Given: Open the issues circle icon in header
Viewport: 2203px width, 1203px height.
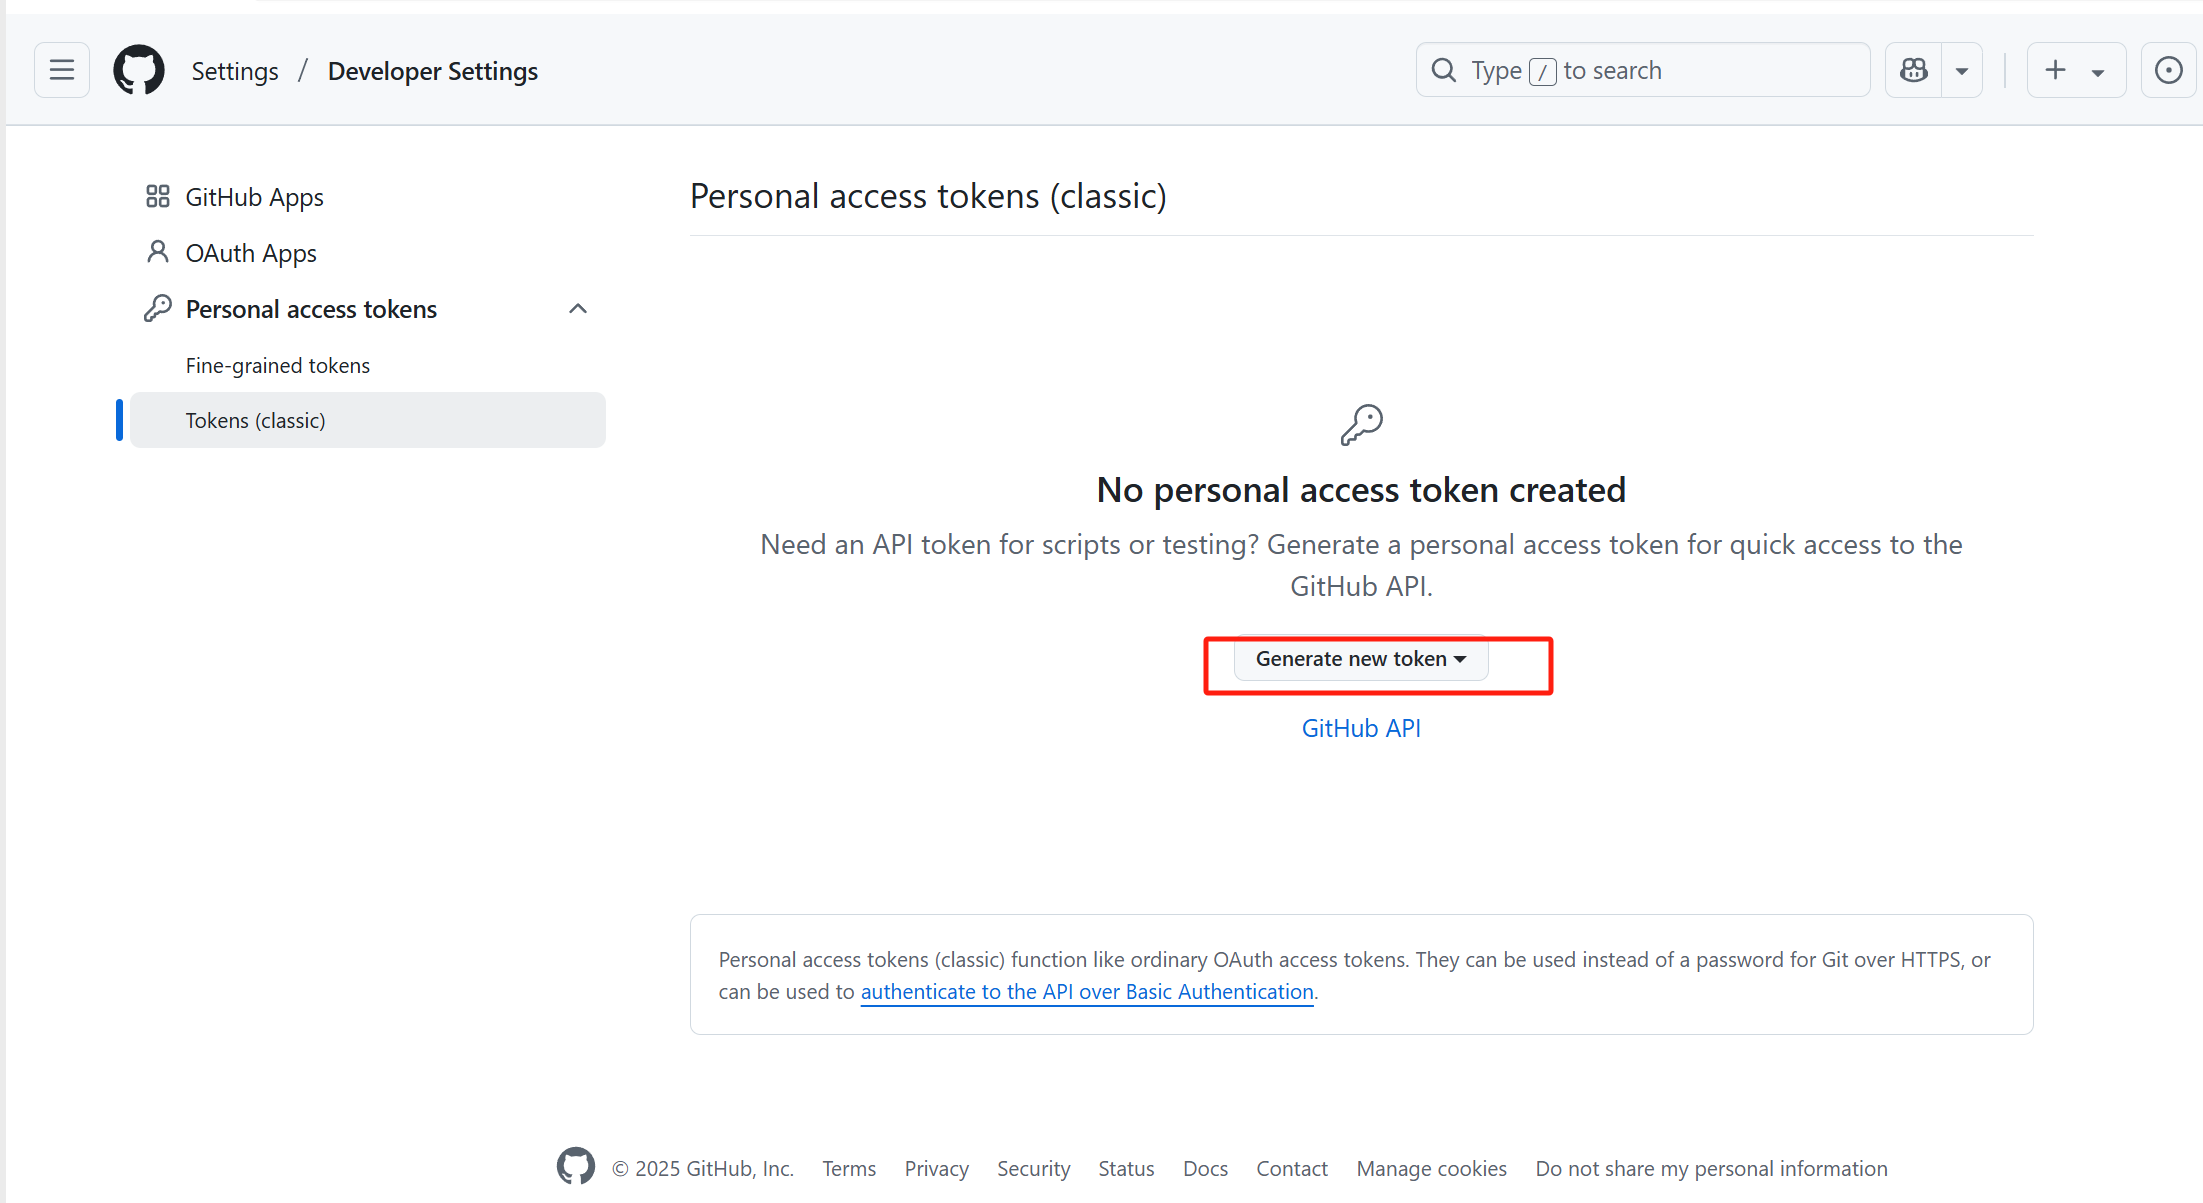Looking at the screenshot, I should 2168,70.
